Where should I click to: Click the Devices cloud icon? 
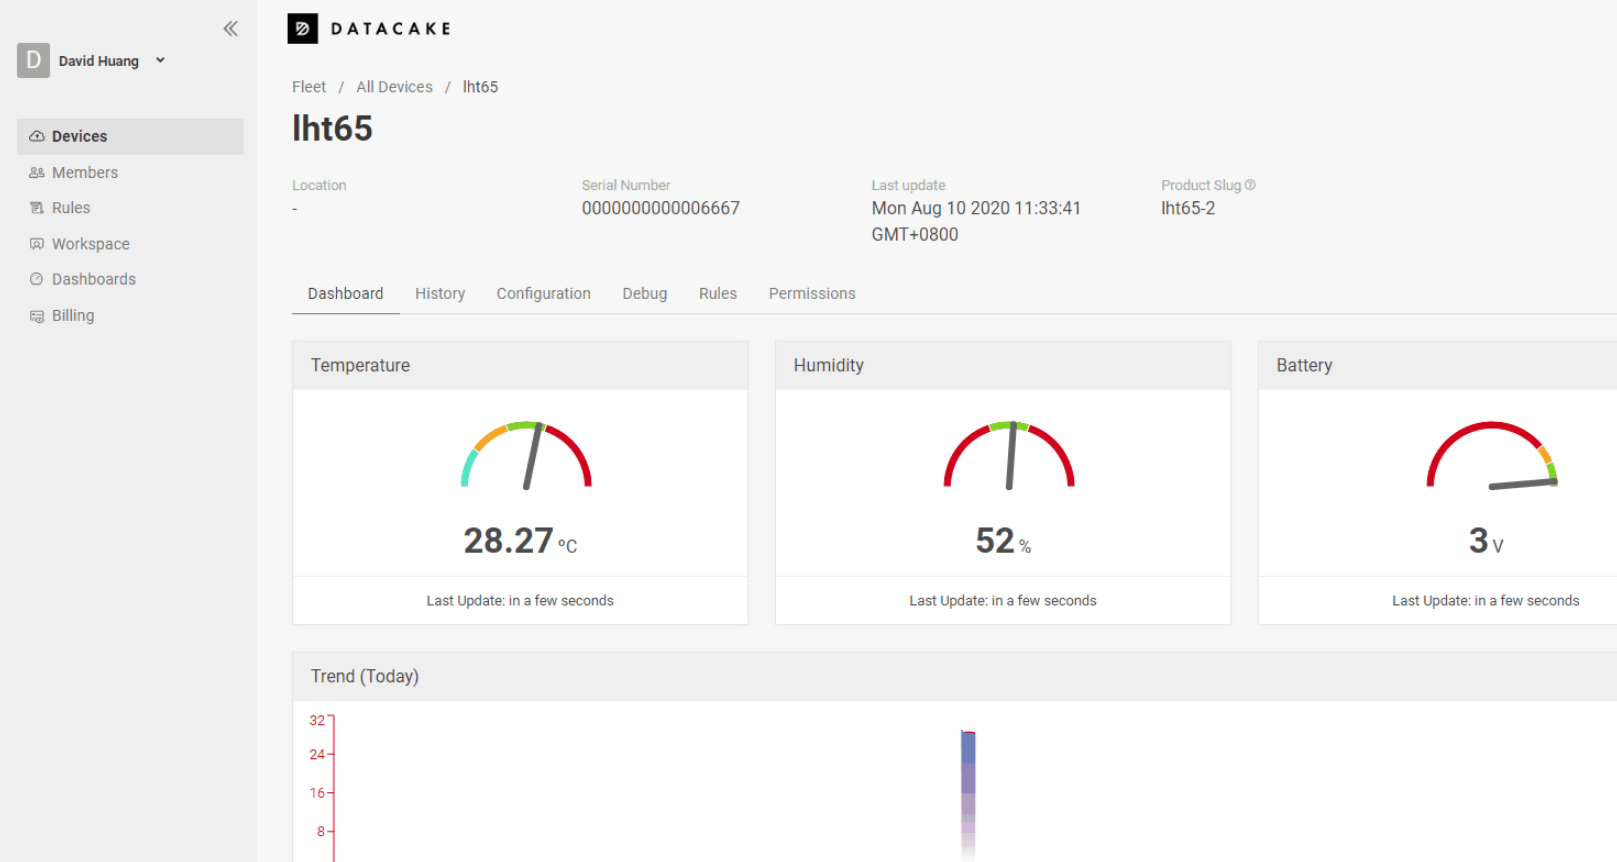coord(37,136)
